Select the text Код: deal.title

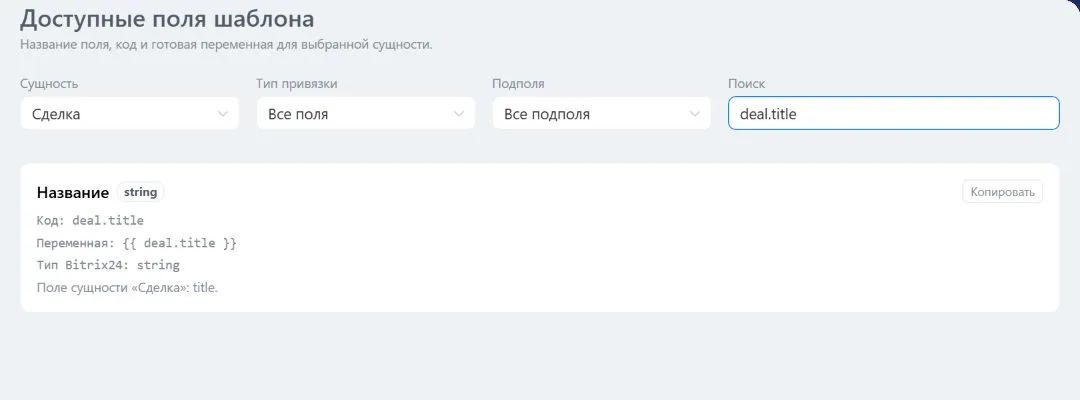coord(90,221)
